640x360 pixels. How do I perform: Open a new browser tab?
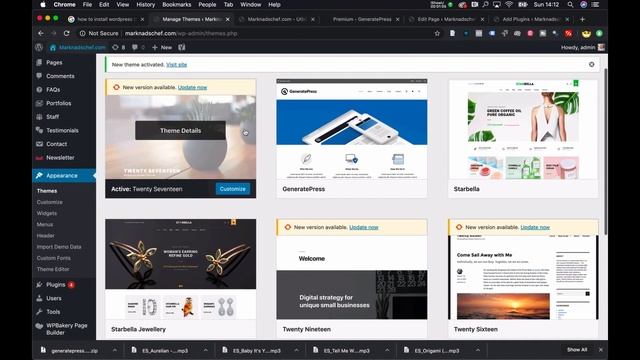click(582, 19)
